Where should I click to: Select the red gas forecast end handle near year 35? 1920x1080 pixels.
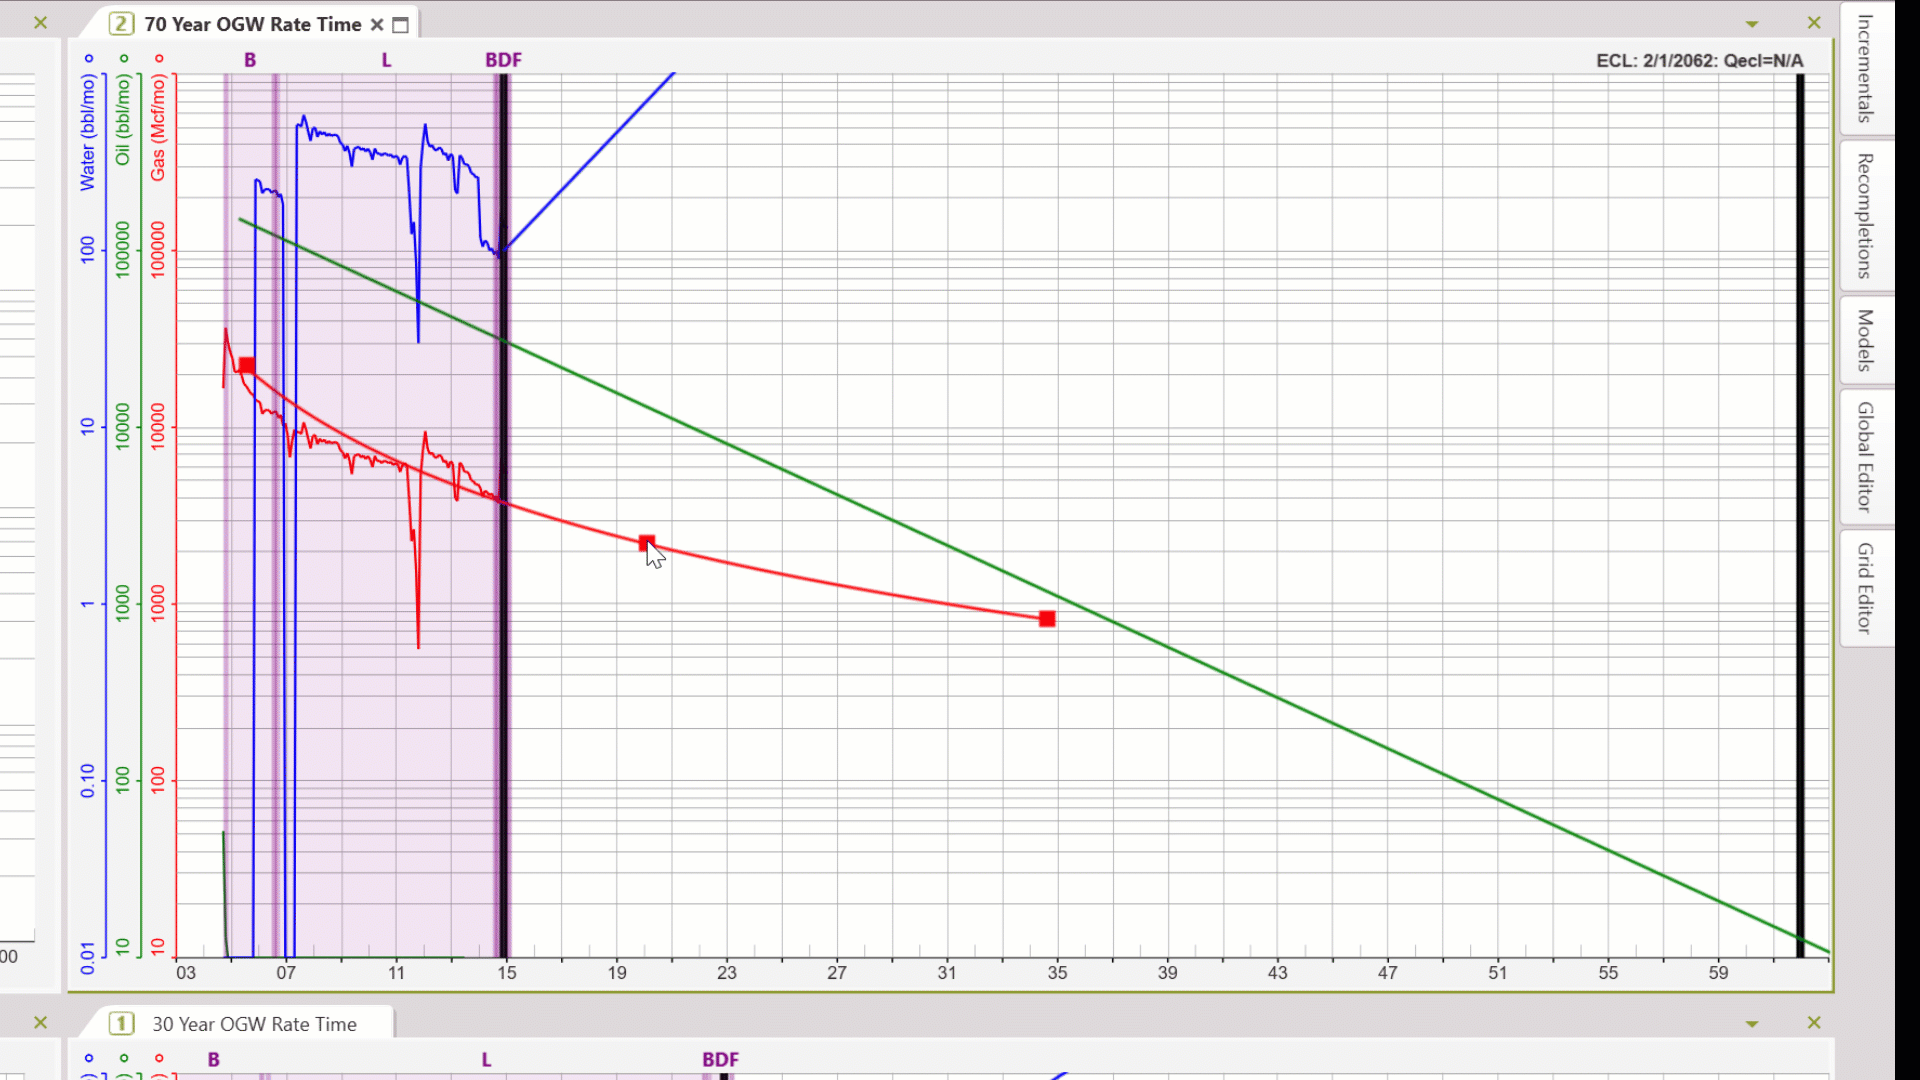pyautogui.click(x=1047, y=619)
